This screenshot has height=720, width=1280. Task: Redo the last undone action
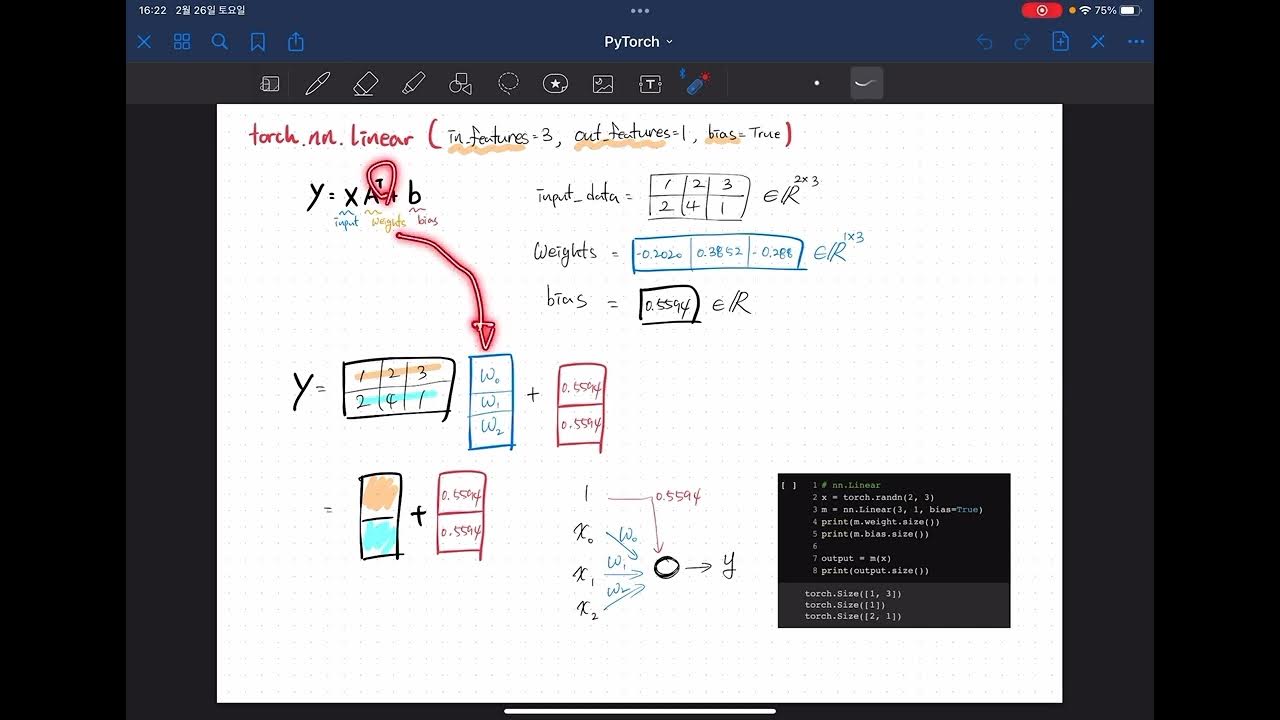(1022, 42)
